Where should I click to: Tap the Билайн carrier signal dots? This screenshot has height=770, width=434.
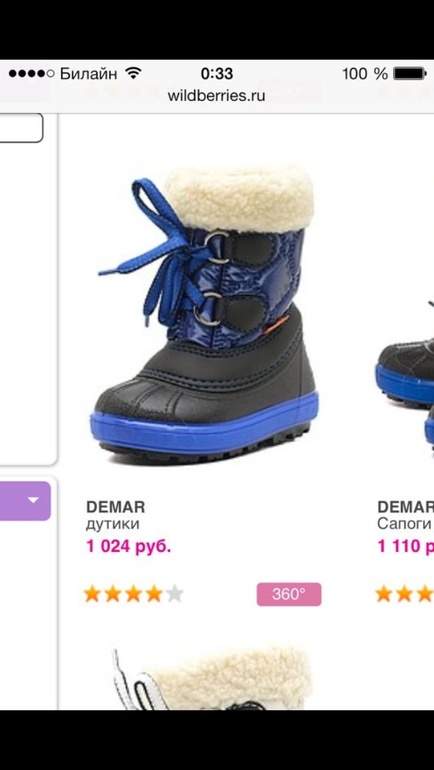coord(31,74)
